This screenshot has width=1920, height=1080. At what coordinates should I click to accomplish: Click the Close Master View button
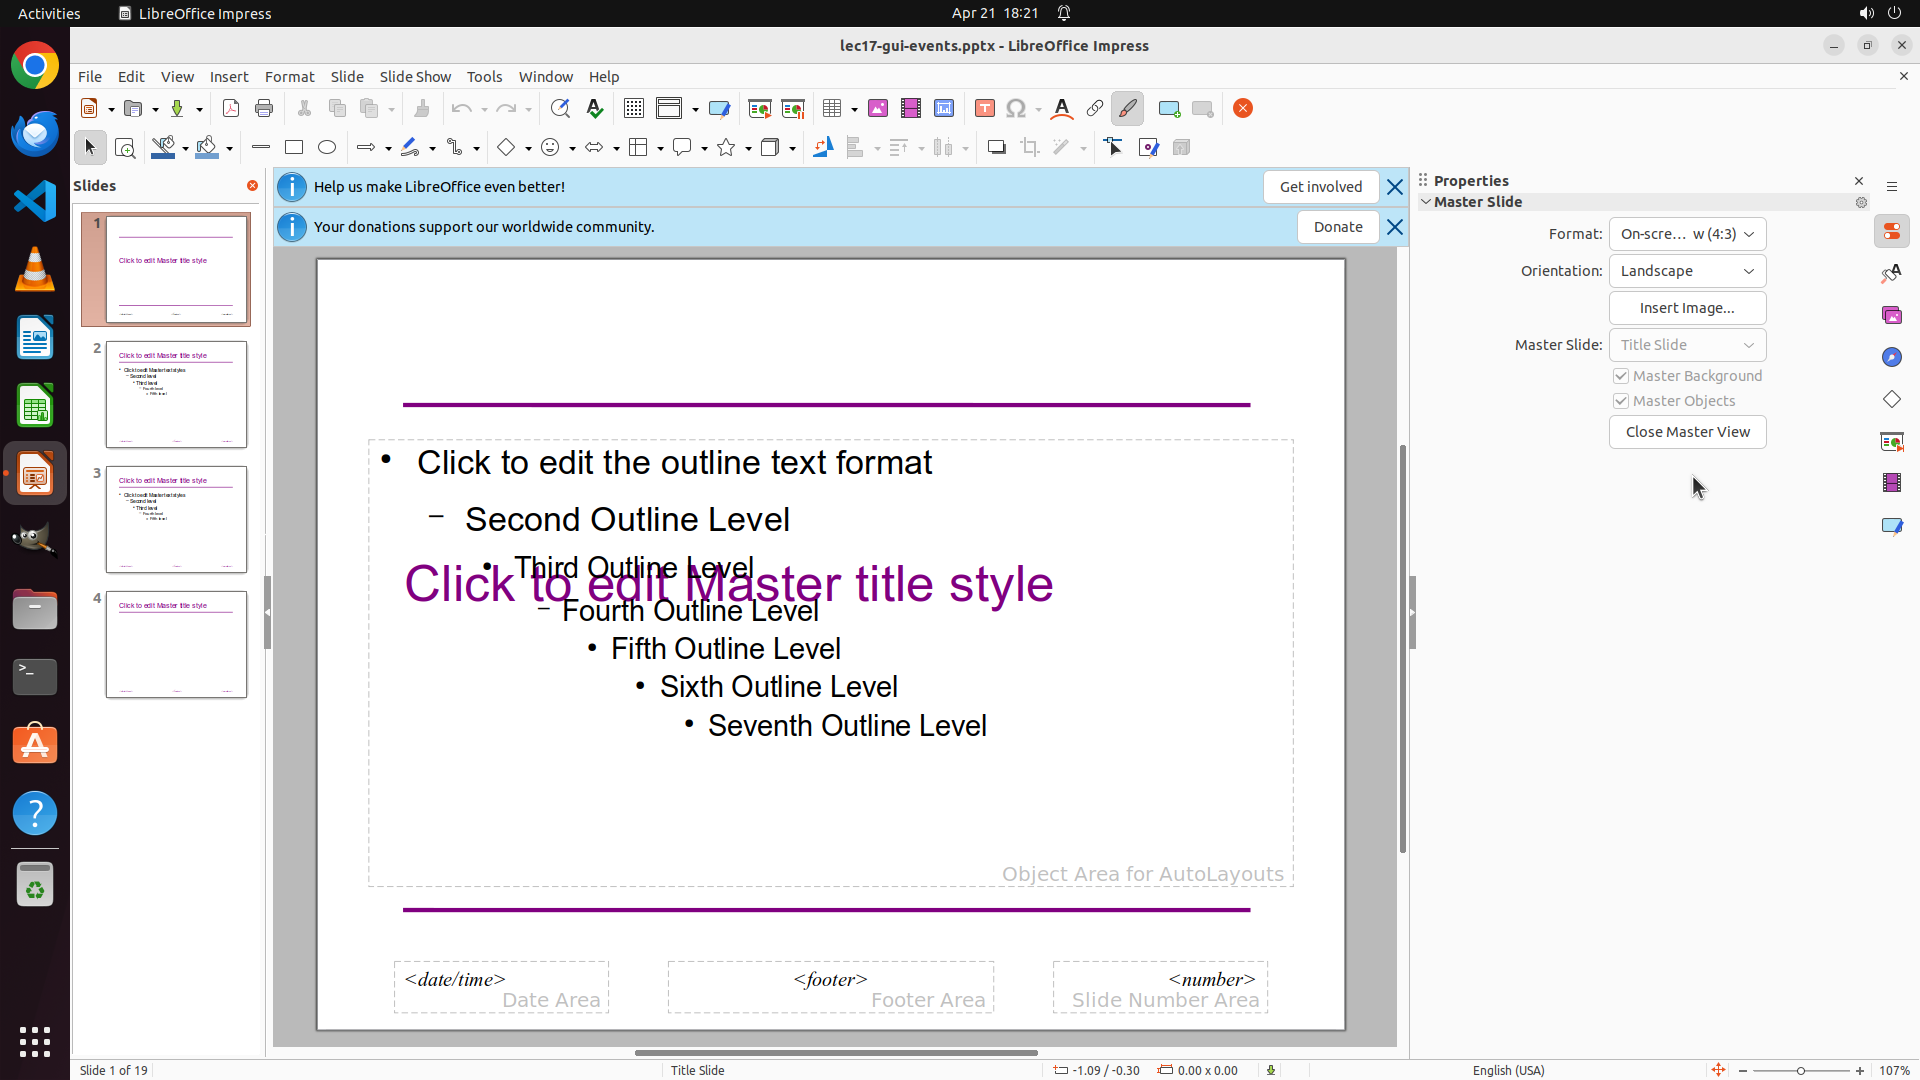[1687, 432]
